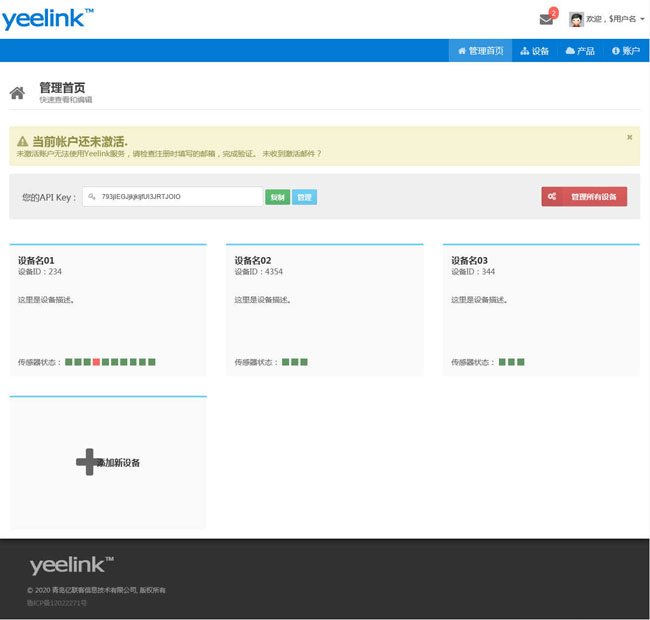Screen dimensions: 650x620
Task: Open the 设备名02 device card title
Action: 253,260
